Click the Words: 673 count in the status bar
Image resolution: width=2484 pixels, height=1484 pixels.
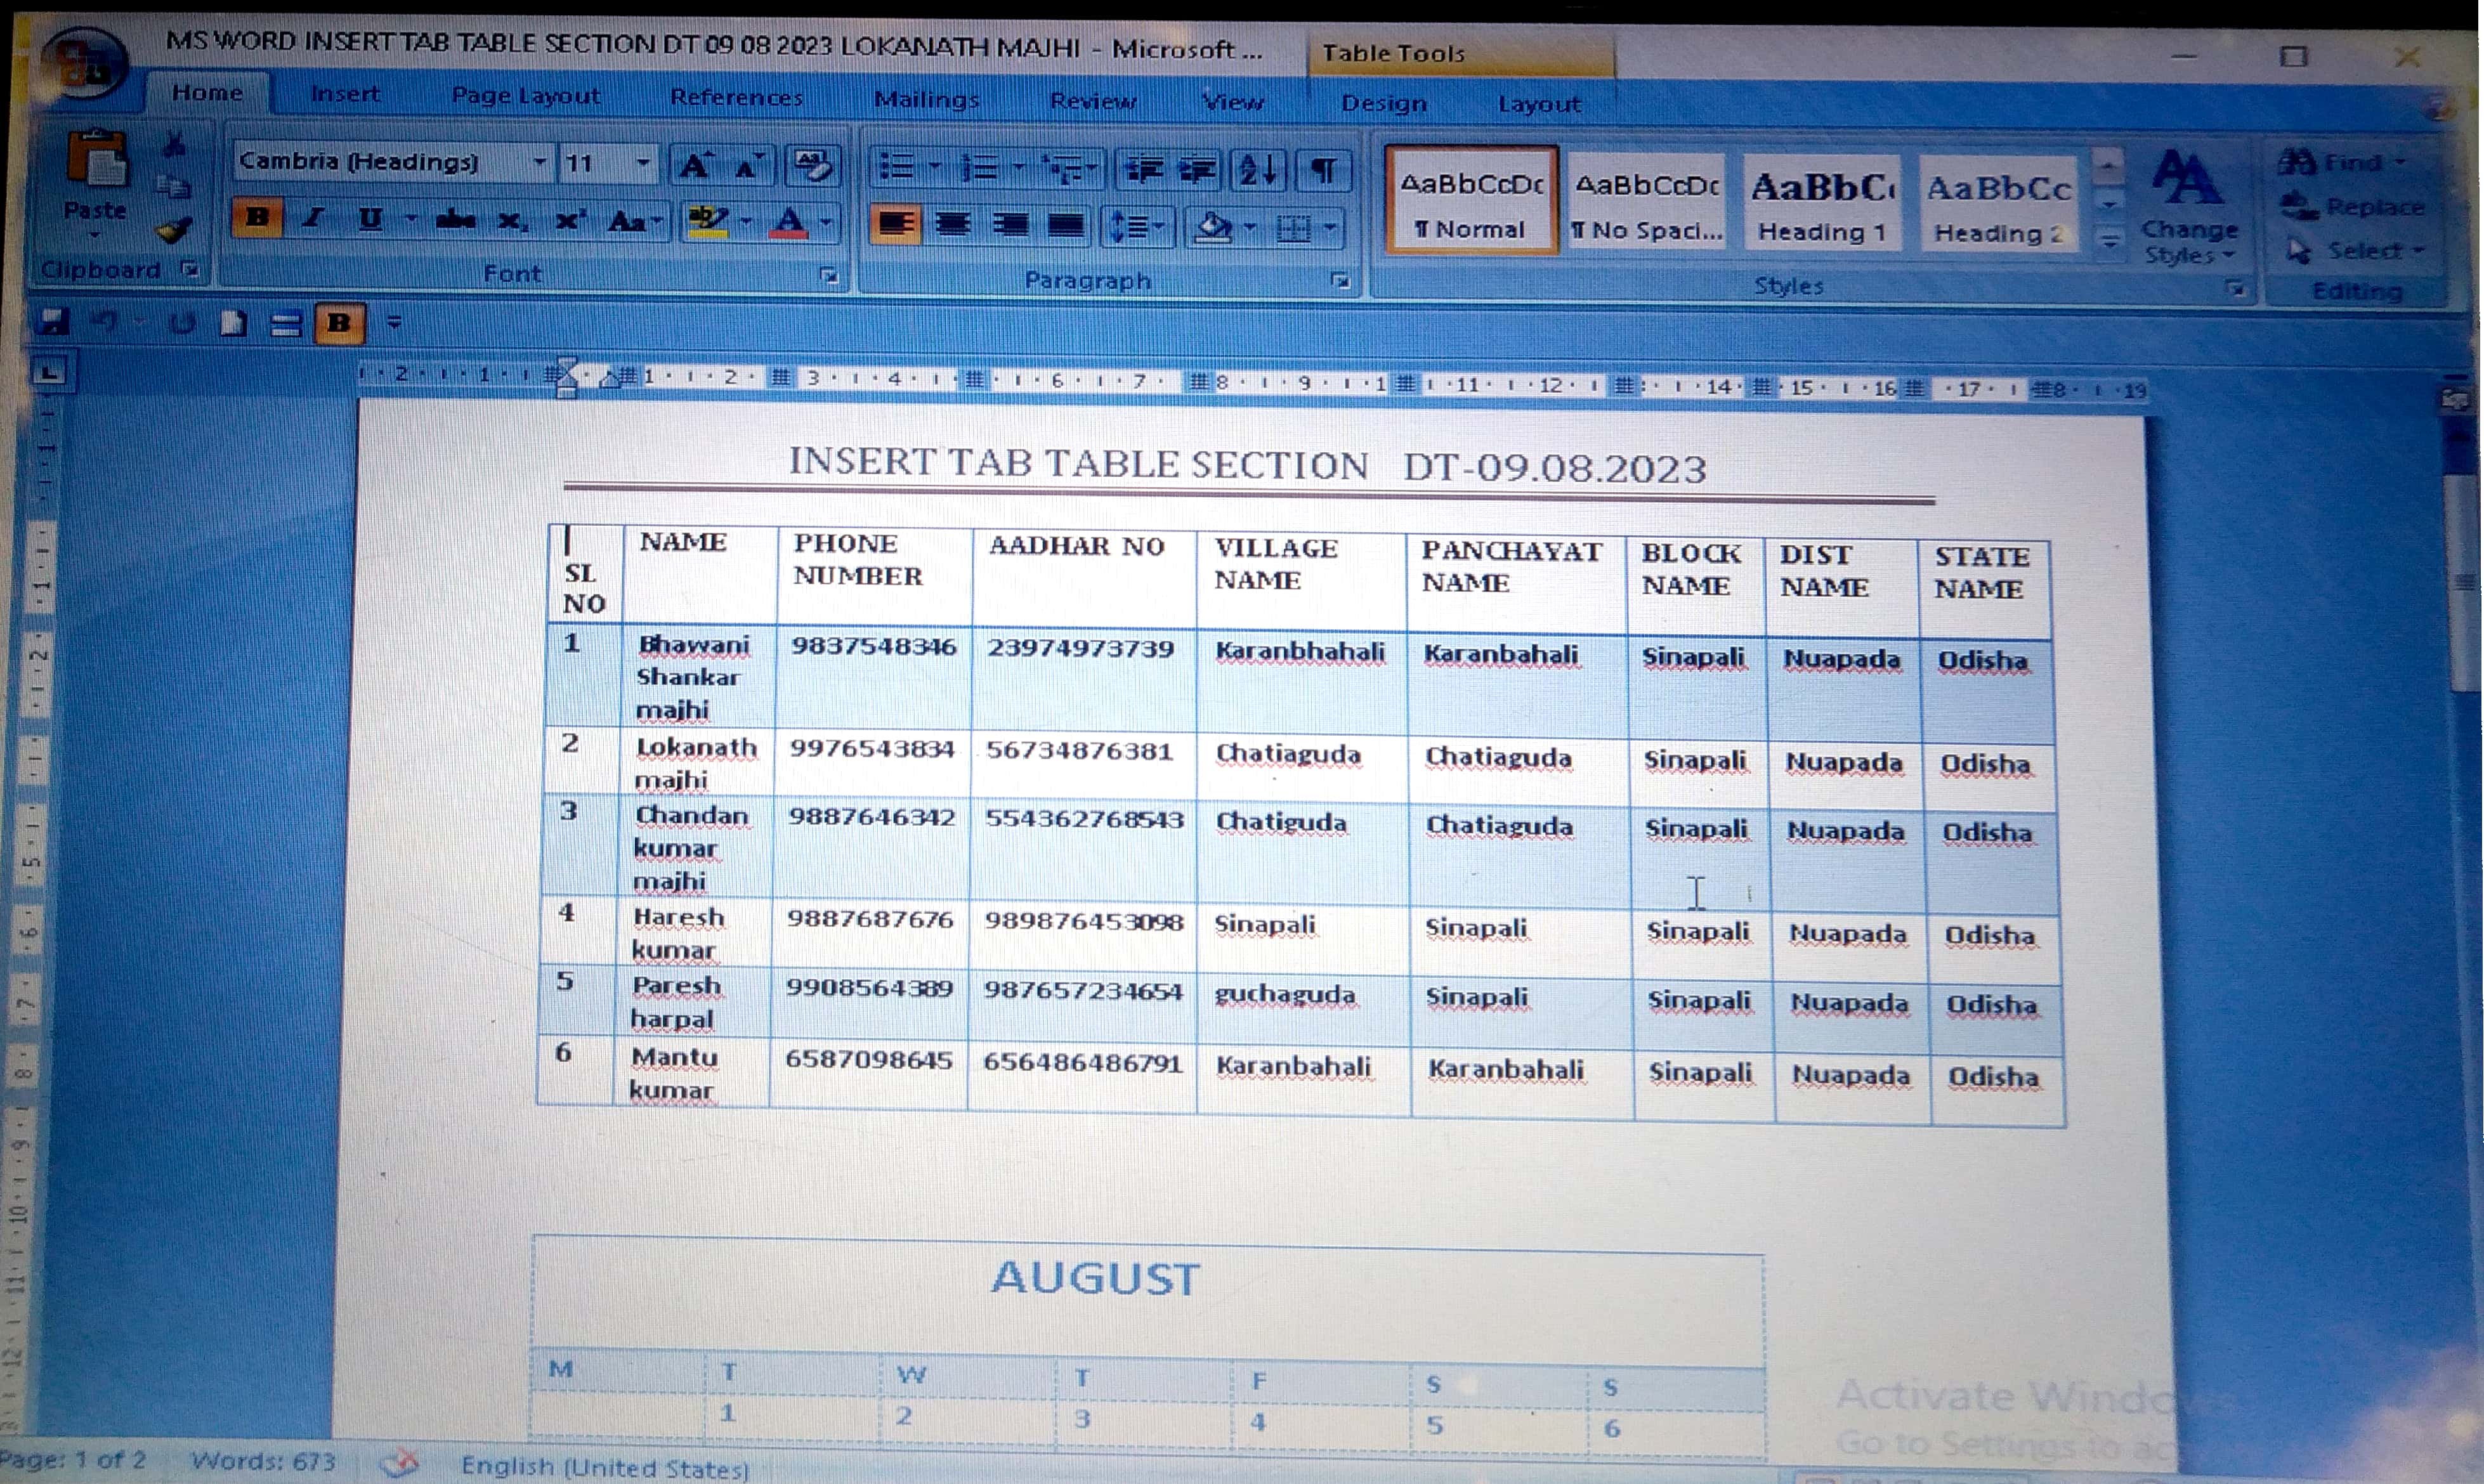click(263, 1460)
